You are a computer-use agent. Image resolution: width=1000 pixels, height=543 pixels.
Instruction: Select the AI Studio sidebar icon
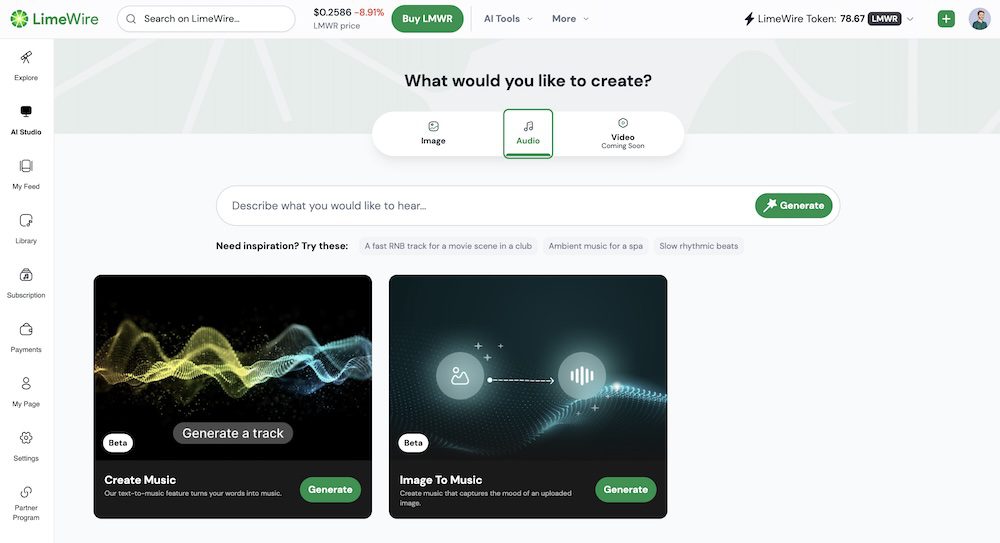coord(26,112)
